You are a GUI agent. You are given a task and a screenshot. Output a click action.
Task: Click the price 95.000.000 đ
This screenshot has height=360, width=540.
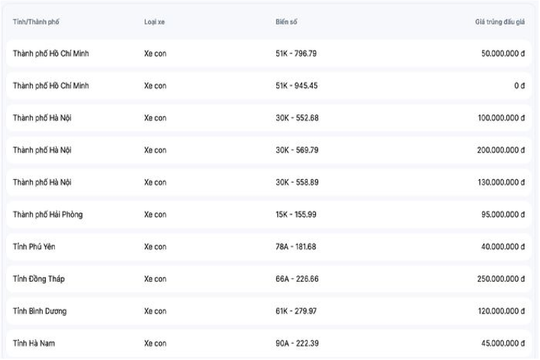click(x=503, y=215)
